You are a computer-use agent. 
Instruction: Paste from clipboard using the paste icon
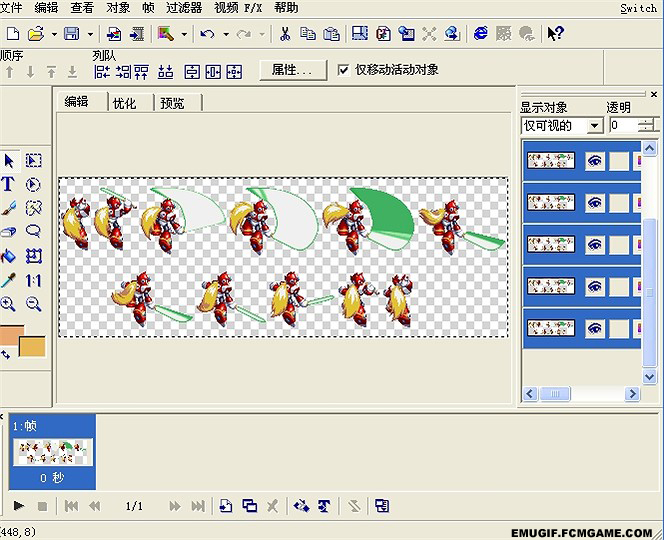click(331, 33)
